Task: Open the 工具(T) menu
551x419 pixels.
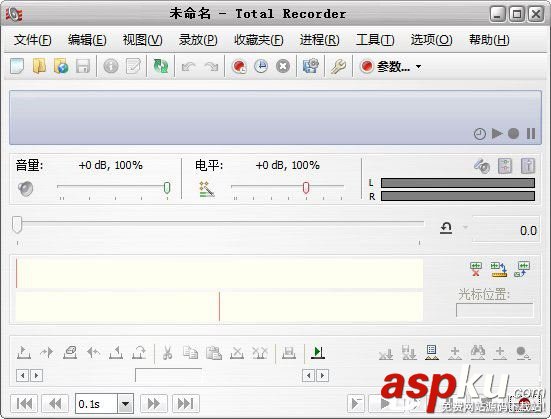Action: point(375,40)
